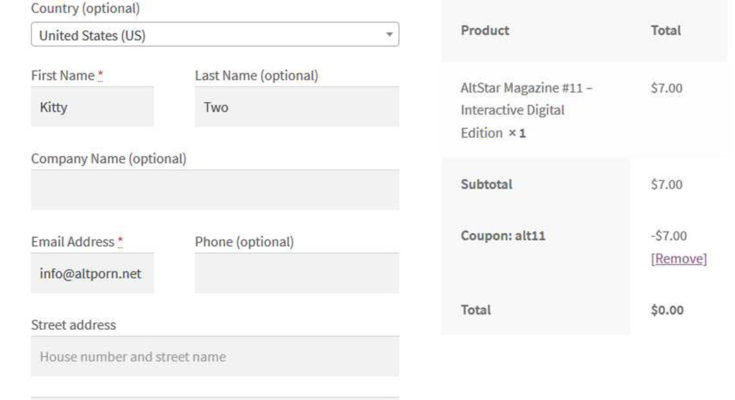Open the Country dropdown showing United States

214,35
